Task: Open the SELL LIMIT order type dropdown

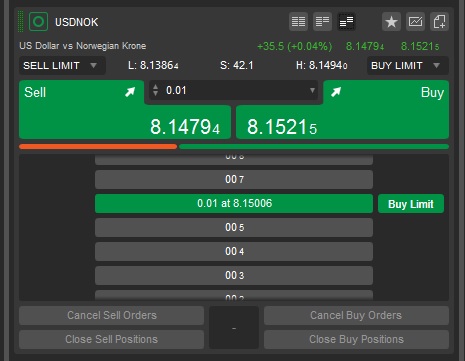Action: point(62,66)
